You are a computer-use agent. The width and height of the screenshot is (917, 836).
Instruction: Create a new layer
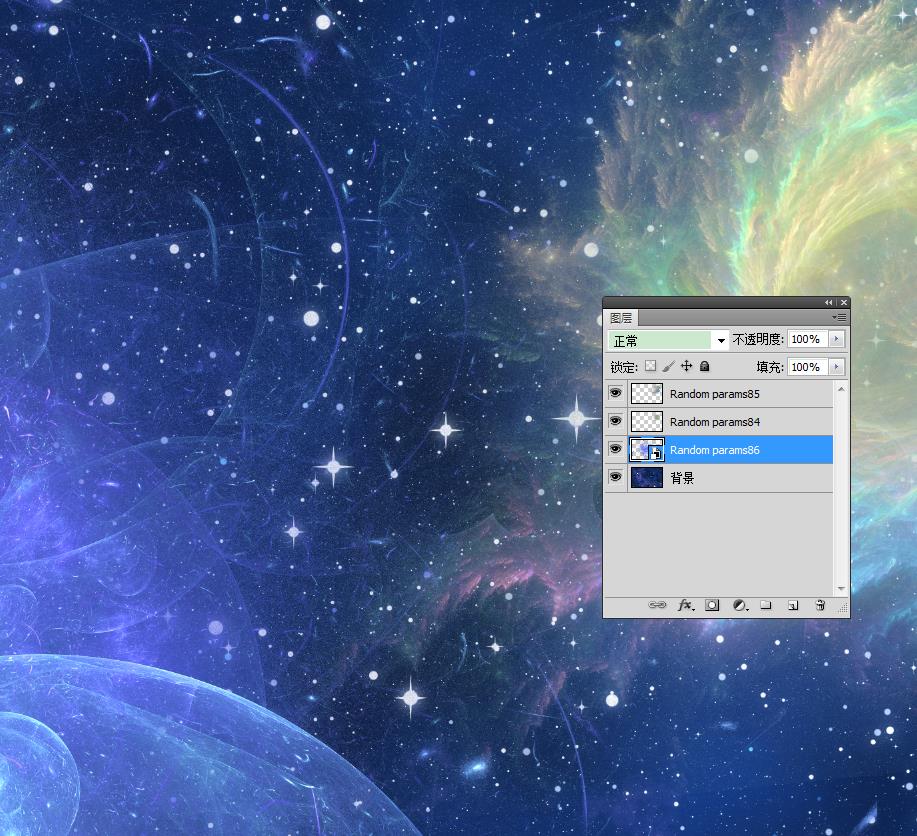pos(793,606)
